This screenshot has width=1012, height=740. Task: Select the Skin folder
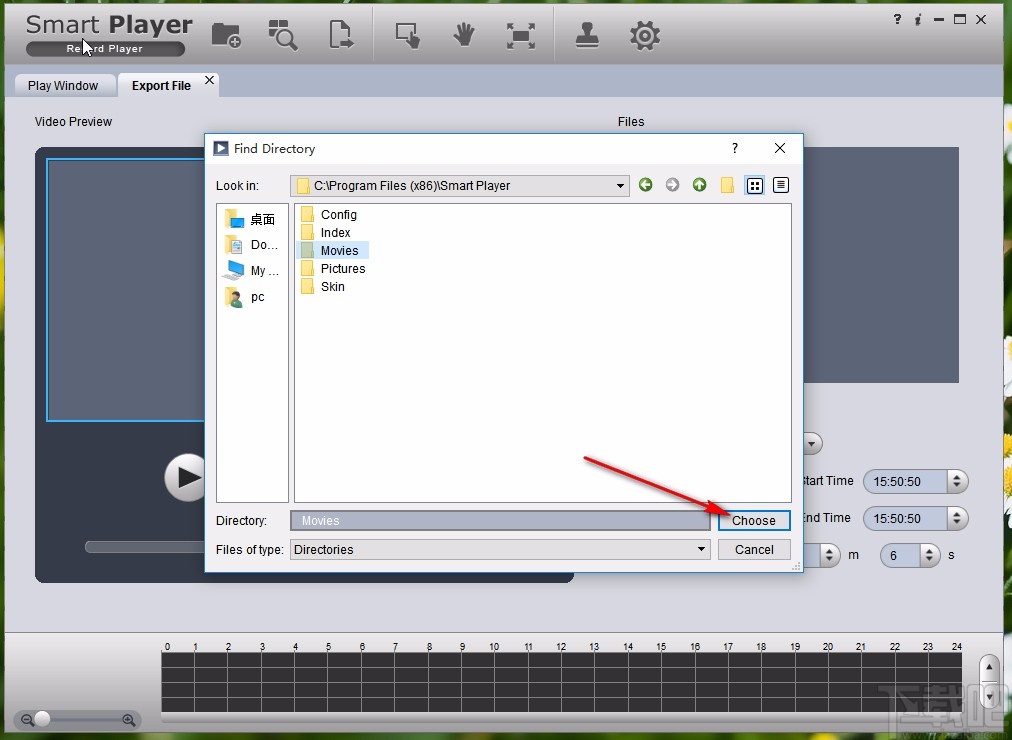[x=323, y=286]
